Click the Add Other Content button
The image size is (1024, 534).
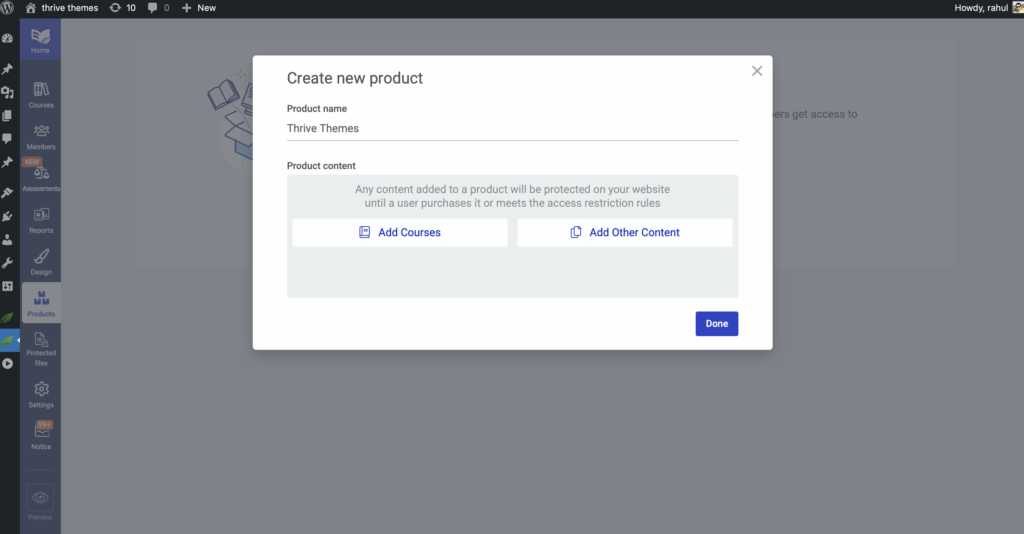tap(625, 232)
